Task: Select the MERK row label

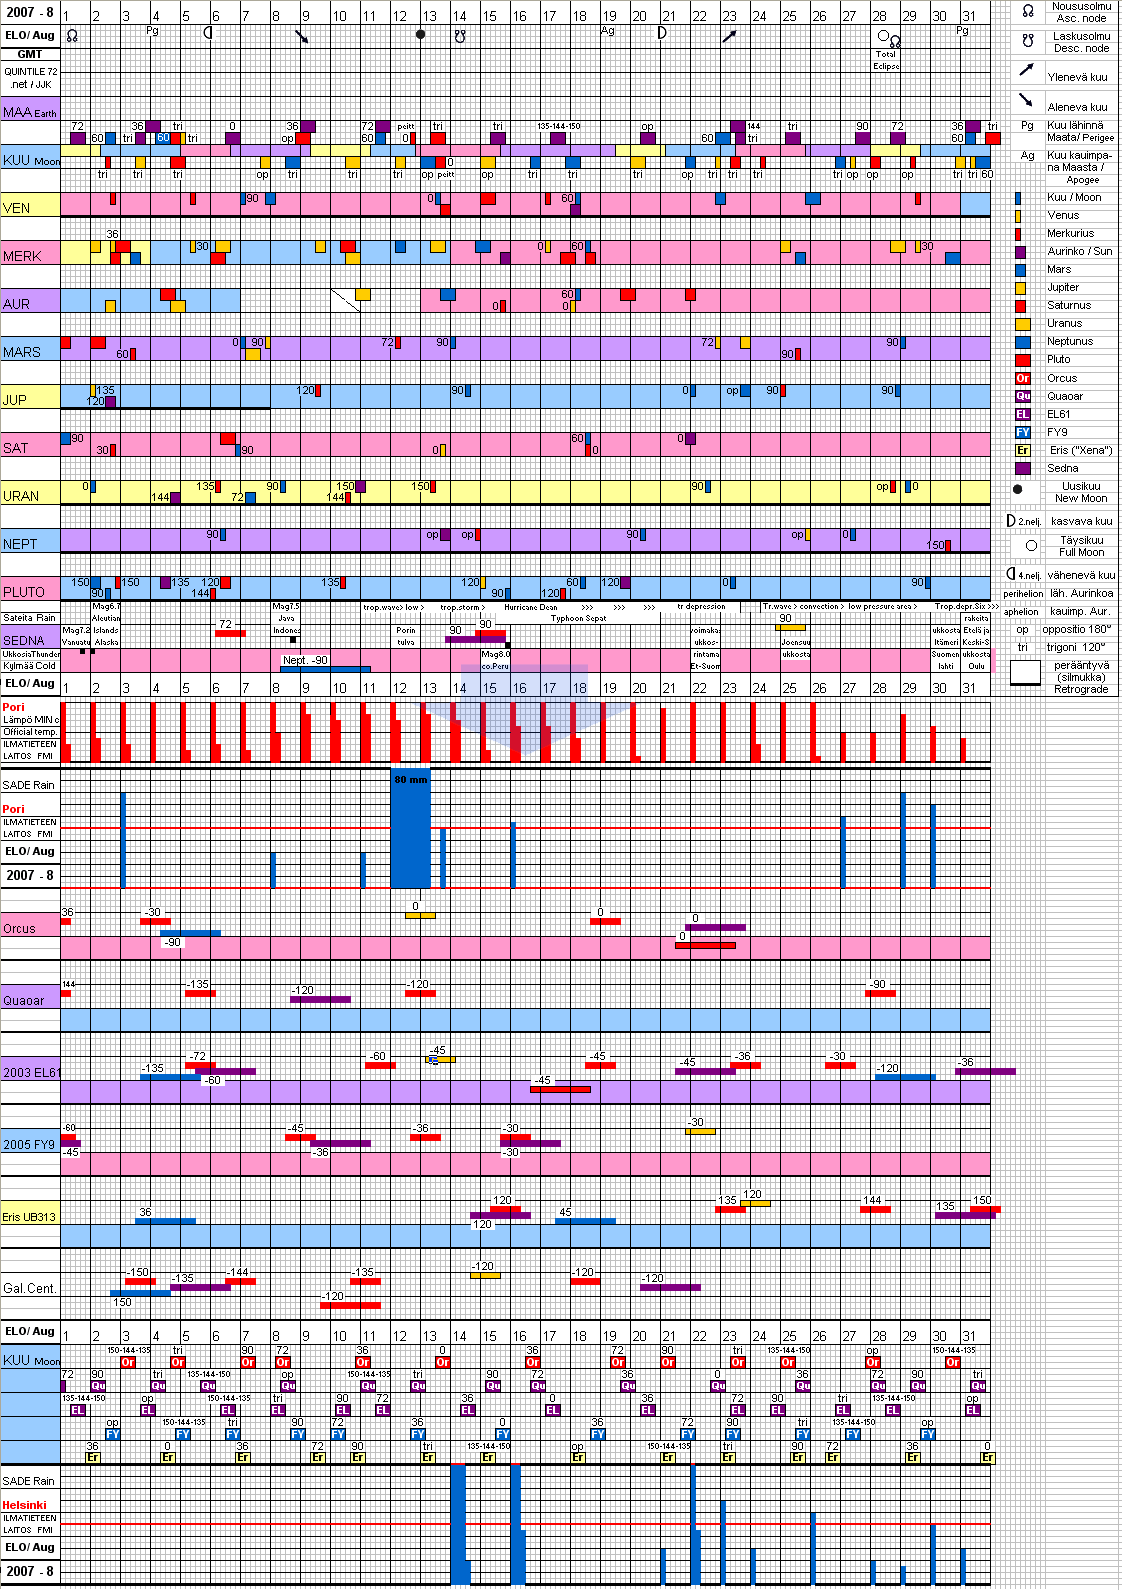Action: (22, 256)
